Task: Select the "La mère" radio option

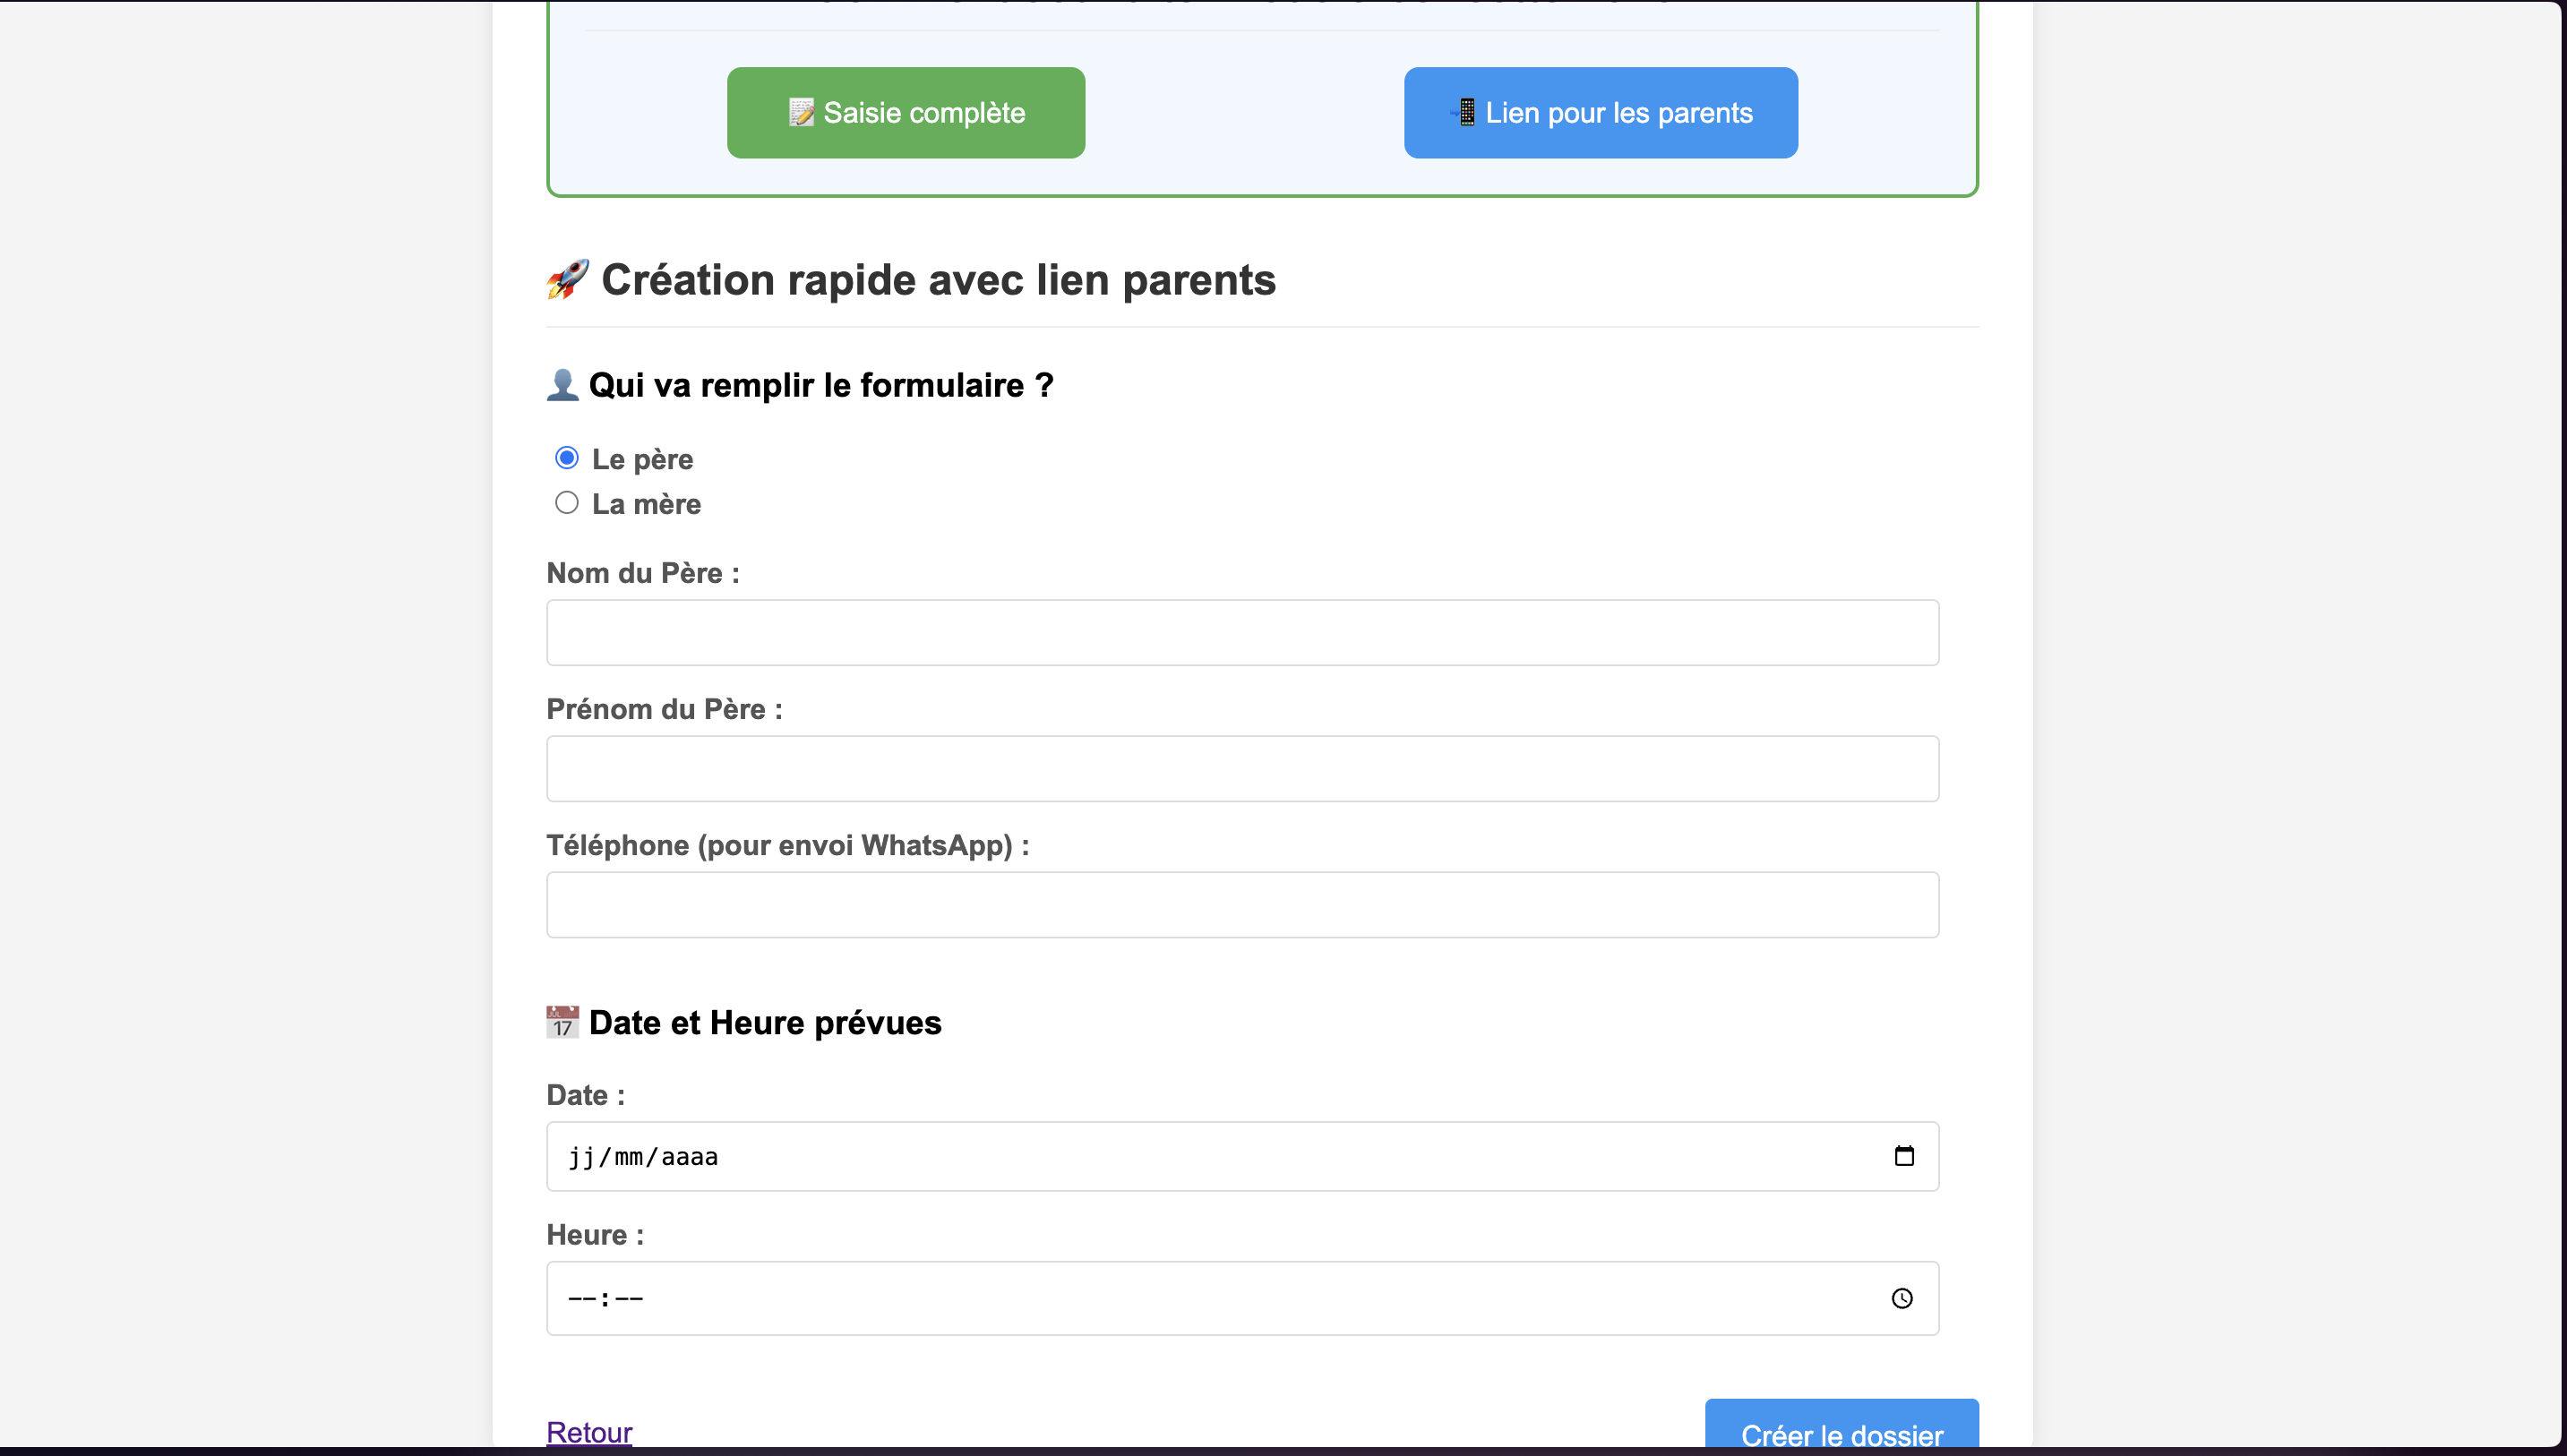Action: 567,503
